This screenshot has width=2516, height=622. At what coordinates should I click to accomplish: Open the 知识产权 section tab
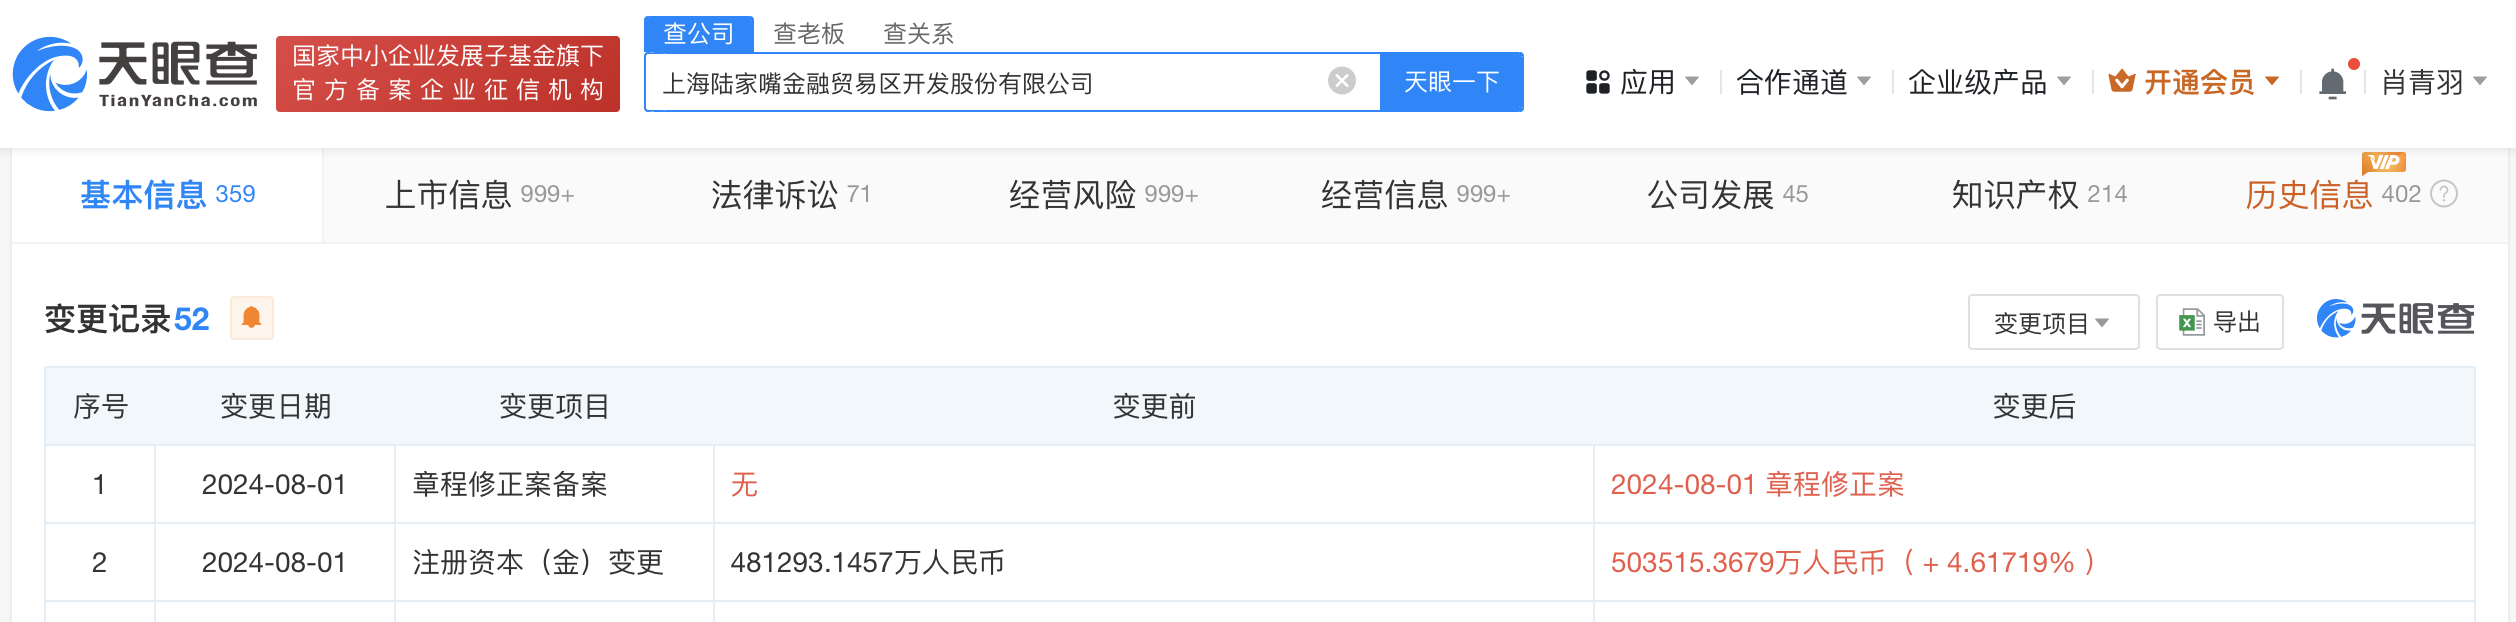(x=2039, y=194)
